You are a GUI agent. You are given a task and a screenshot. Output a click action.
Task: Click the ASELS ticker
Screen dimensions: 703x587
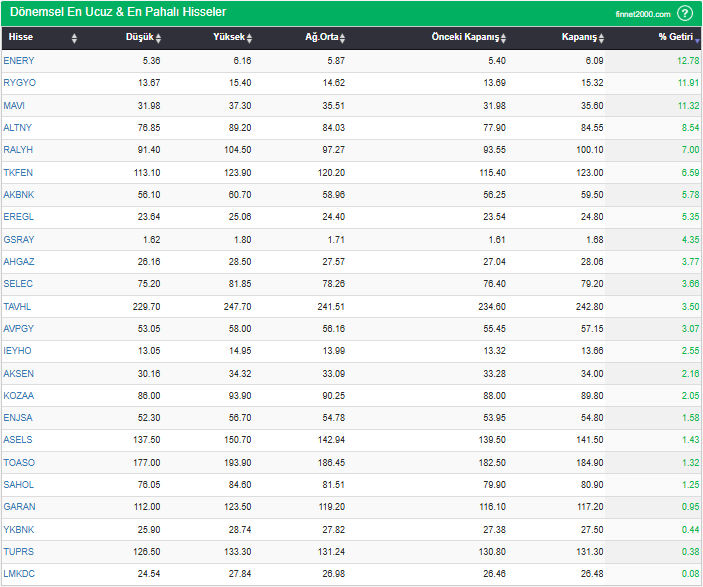(x=18, y=441)
